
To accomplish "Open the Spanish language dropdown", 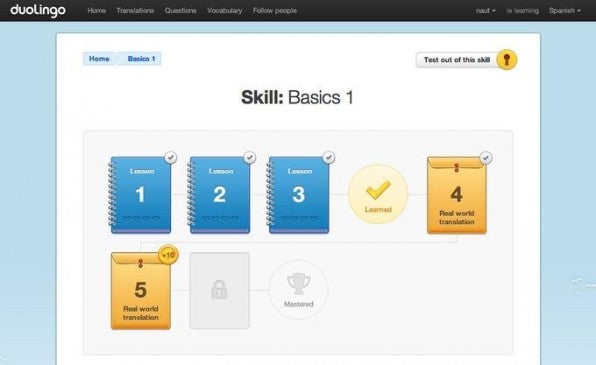I will 564,11.
